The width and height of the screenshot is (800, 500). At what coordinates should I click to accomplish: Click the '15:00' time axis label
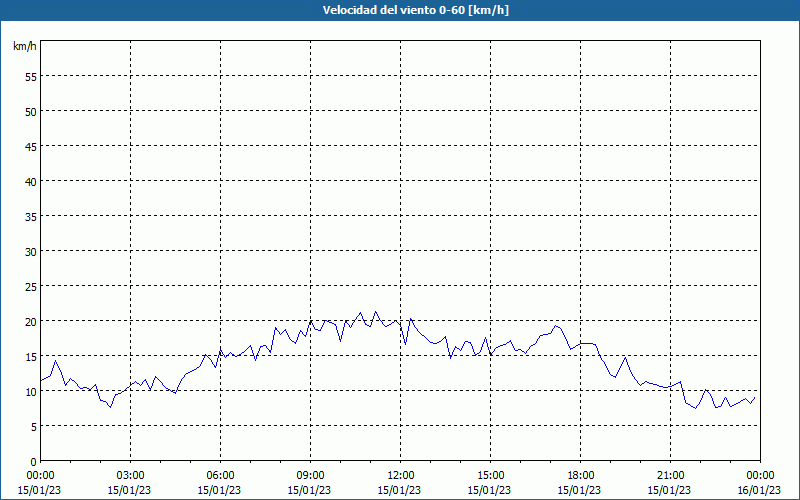[490, 476]
